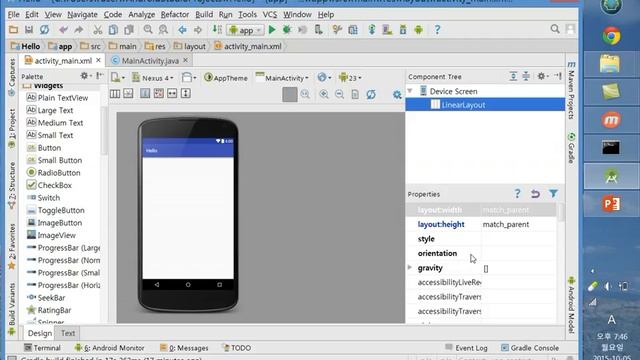This screenshot has height=360, width=640.
Task: Pick the CheckBox widget from Palette
Action: [49, 185]
